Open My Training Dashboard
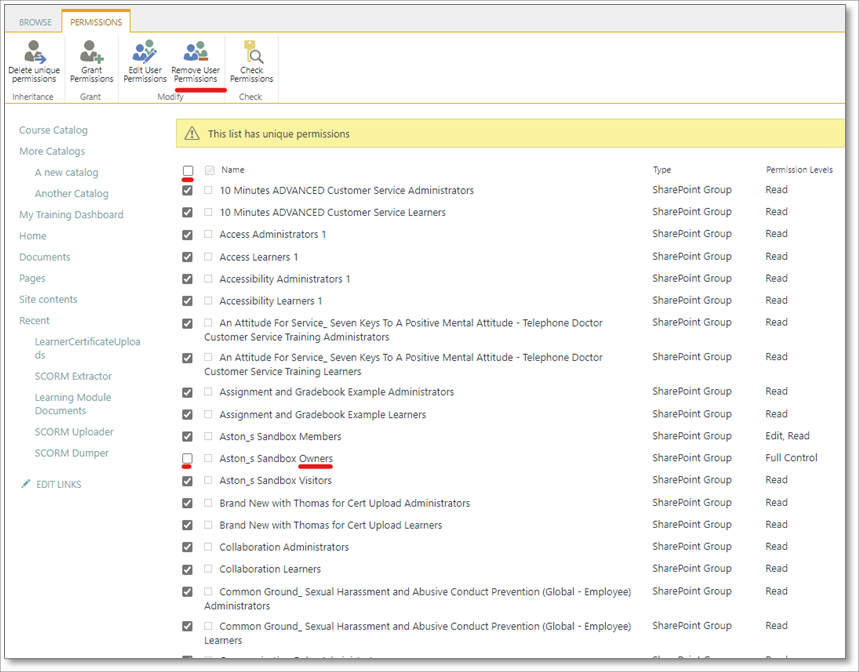Image resolution: width=859 pixels, height=672 pixels. click(71, 215)
